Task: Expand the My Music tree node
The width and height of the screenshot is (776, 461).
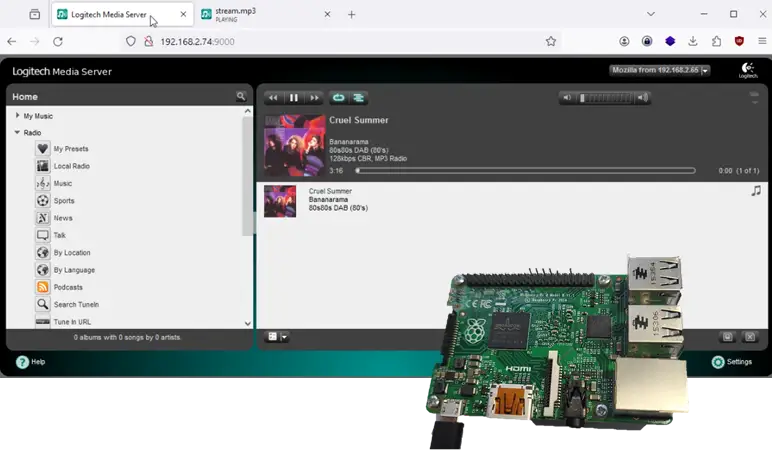Action: [x=18, y=116]
